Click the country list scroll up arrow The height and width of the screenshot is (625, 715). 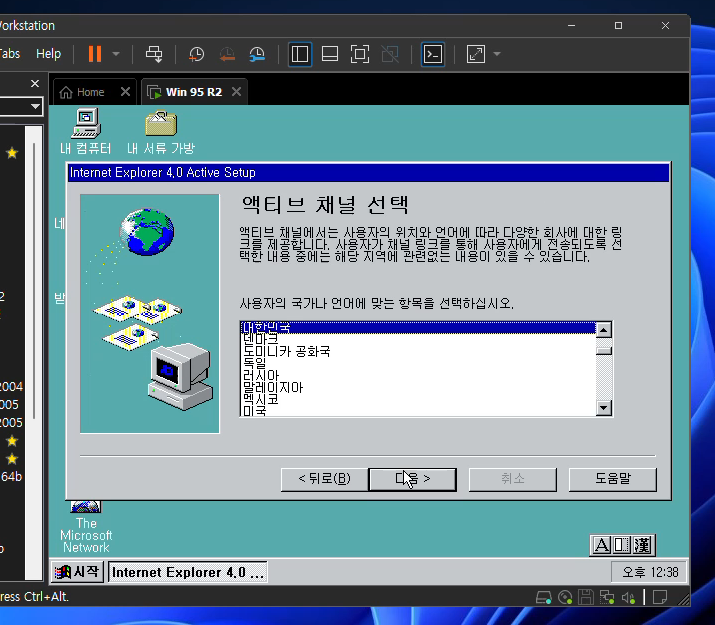pos(604,329)
